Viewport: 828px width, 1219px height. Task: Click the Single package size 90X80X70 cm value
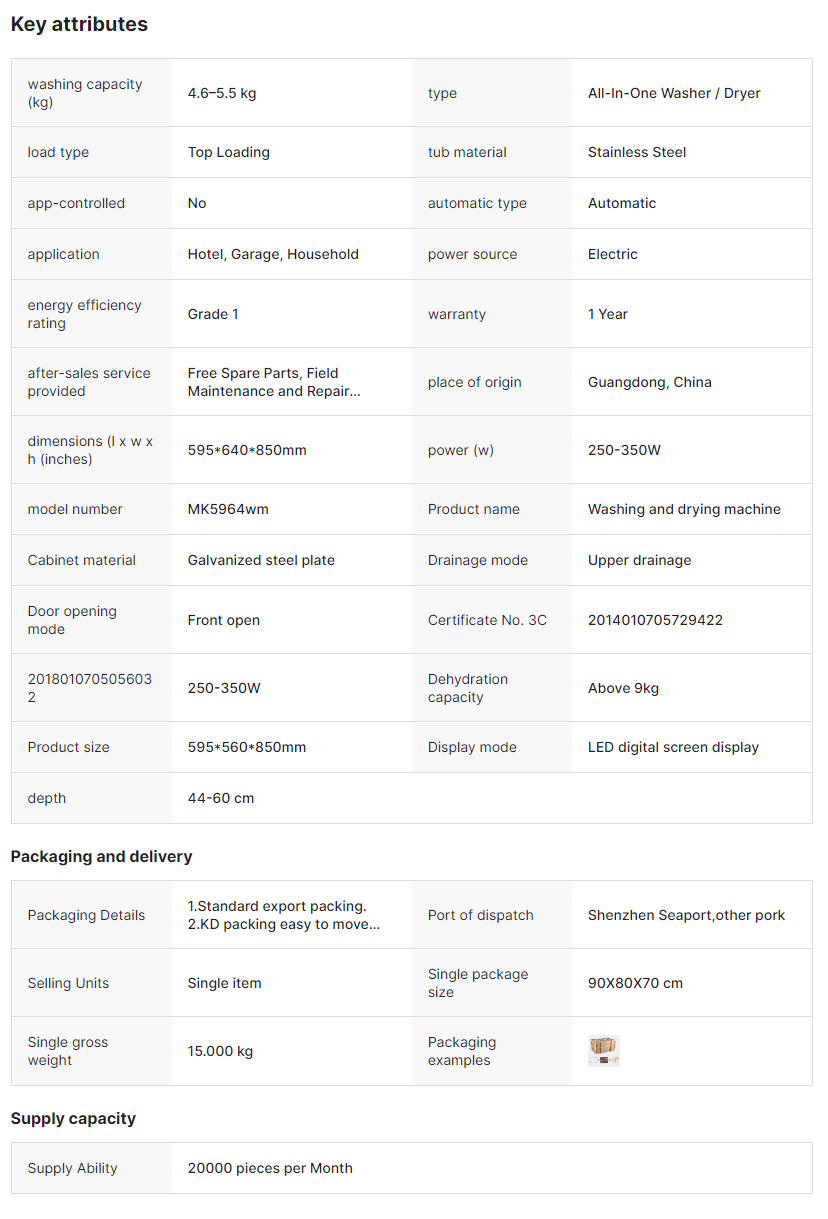point(635,983)
